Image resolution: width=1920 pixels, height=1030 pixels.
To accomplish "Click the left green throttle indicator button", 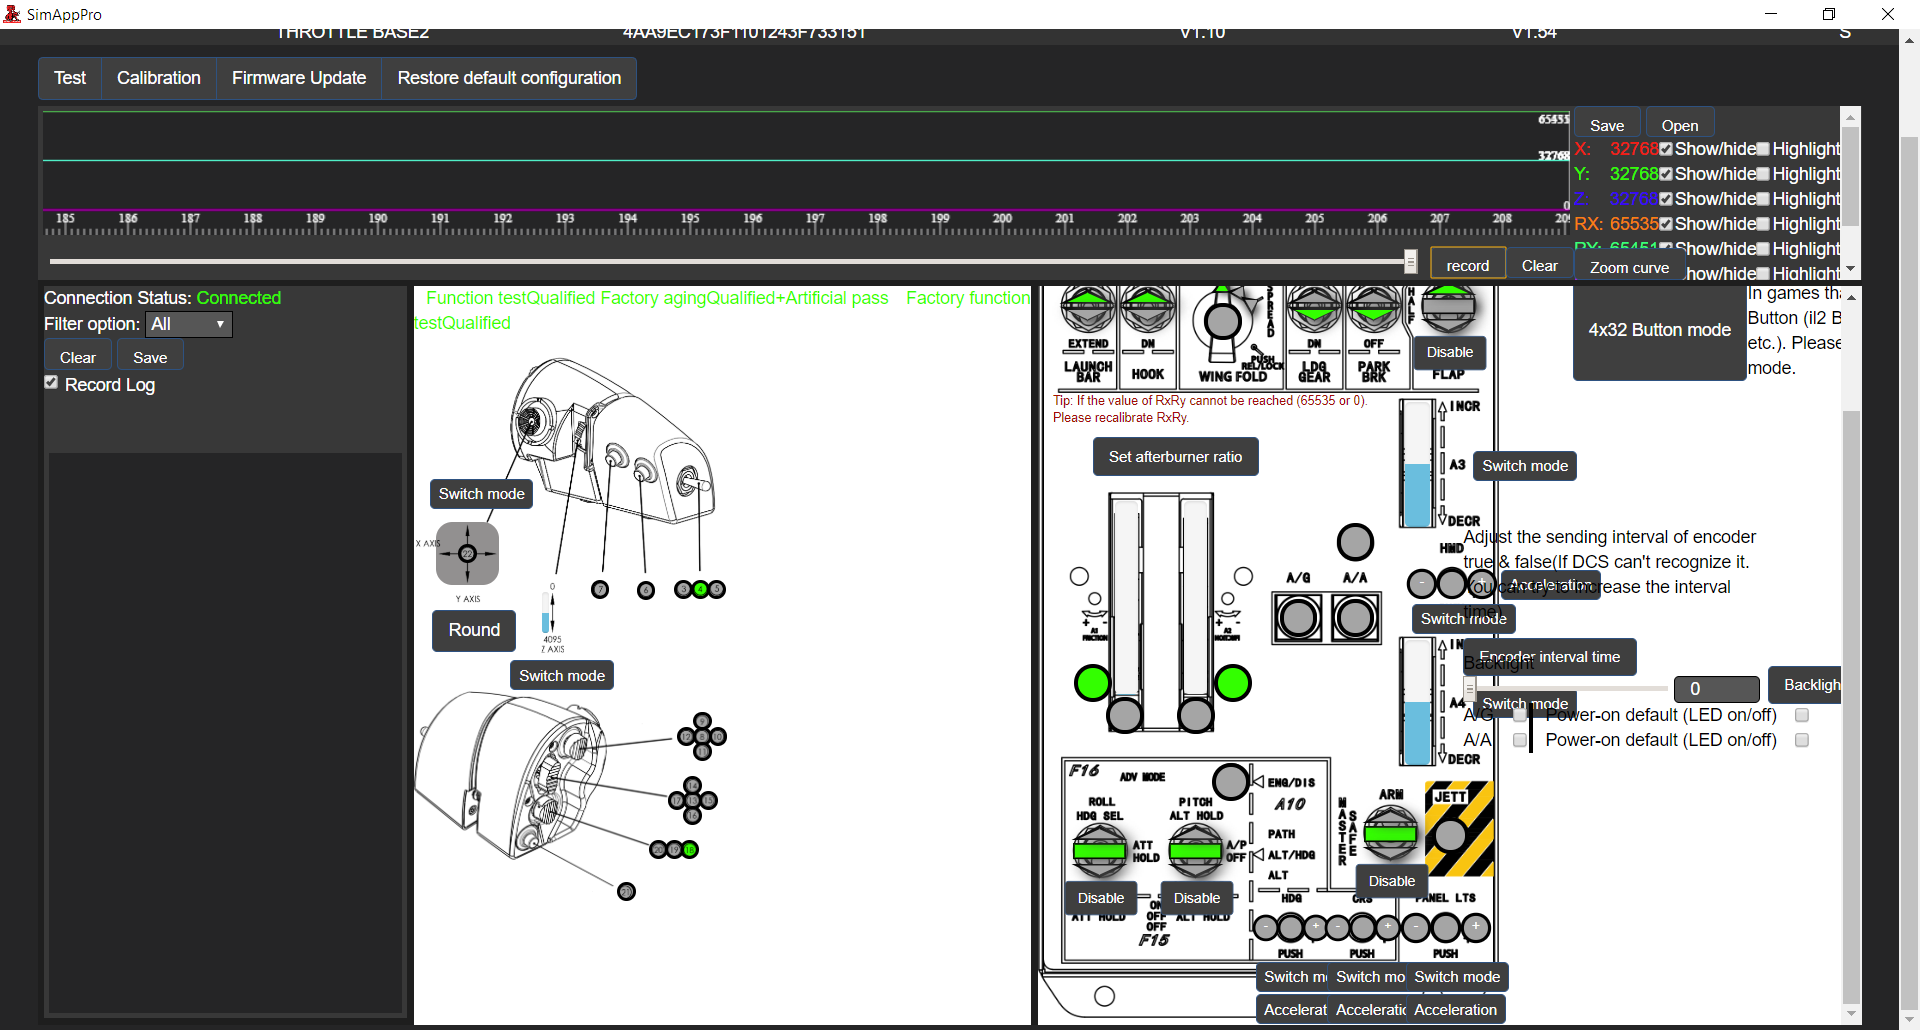I will 1092,683.
